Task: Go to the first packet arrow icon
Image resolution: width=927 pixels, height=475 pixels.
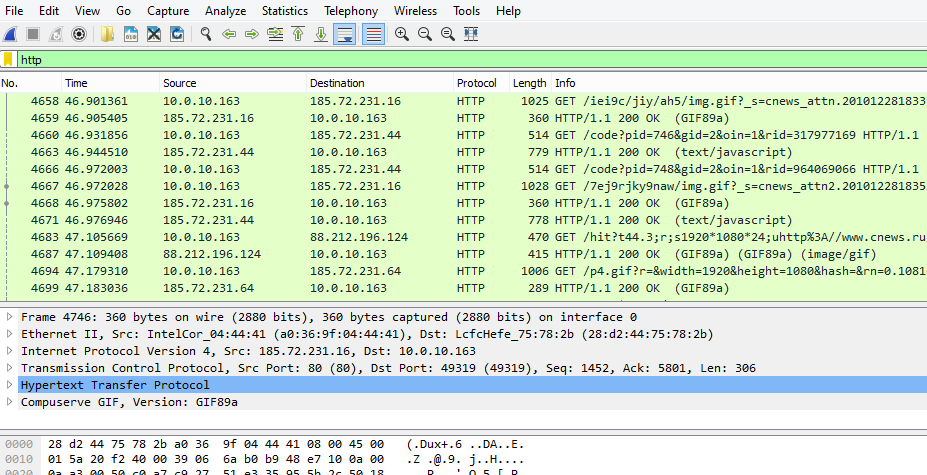Action: (298, 34)
